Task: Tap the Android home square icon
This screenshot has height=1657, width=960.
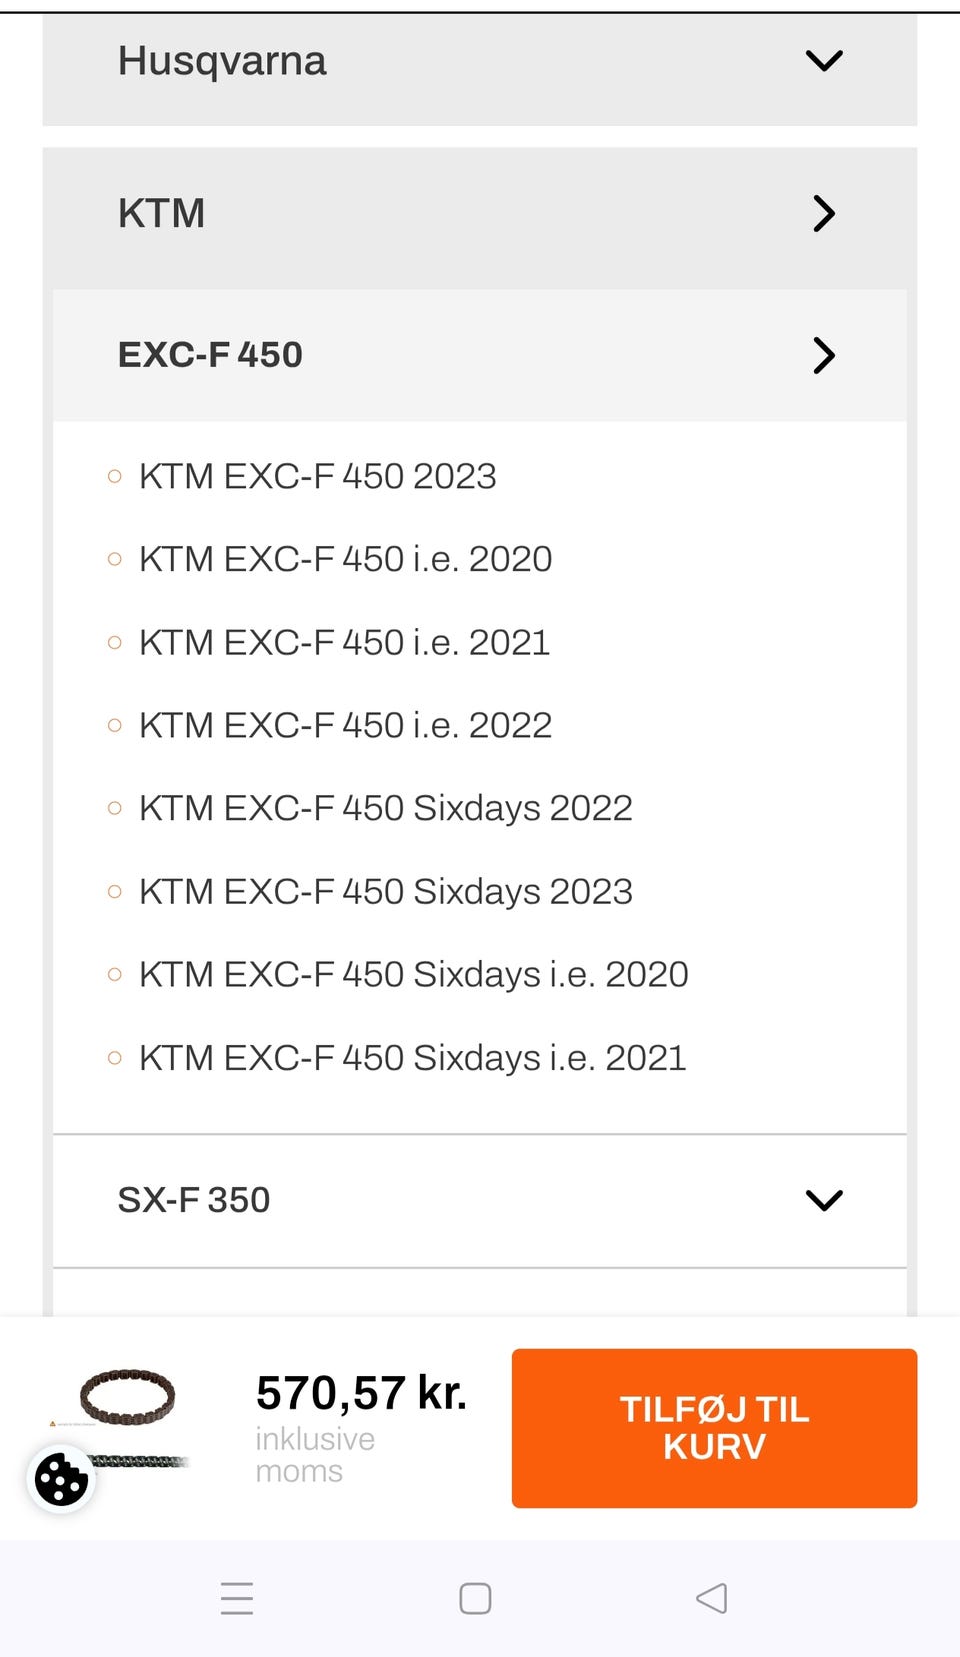Action: point(475,1598)
